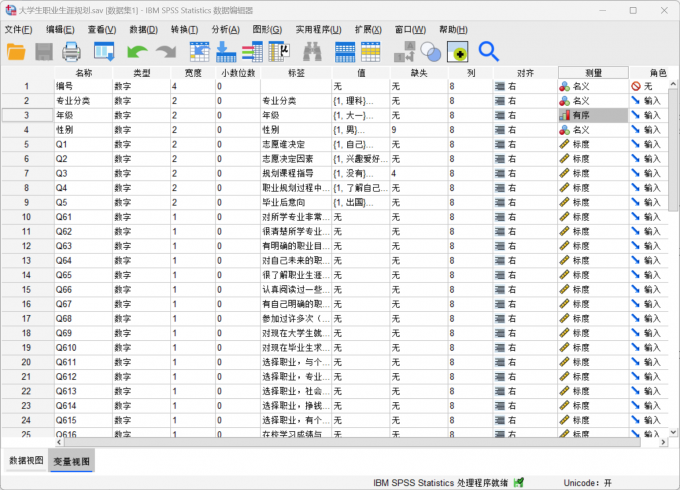The image size is (680, 490).
Task: Click the label cell 志愿谁决定
Action: click(297, 144)
